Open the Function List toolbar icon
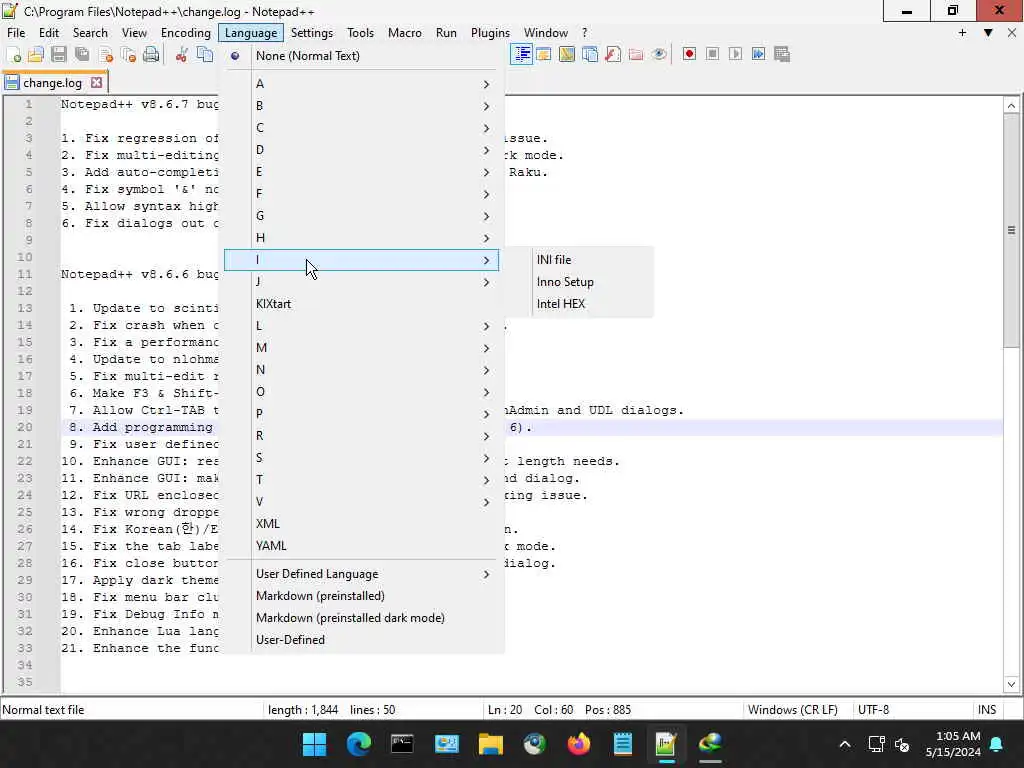The height and width of the screenshot is (768, 1024). pos(613,54)
